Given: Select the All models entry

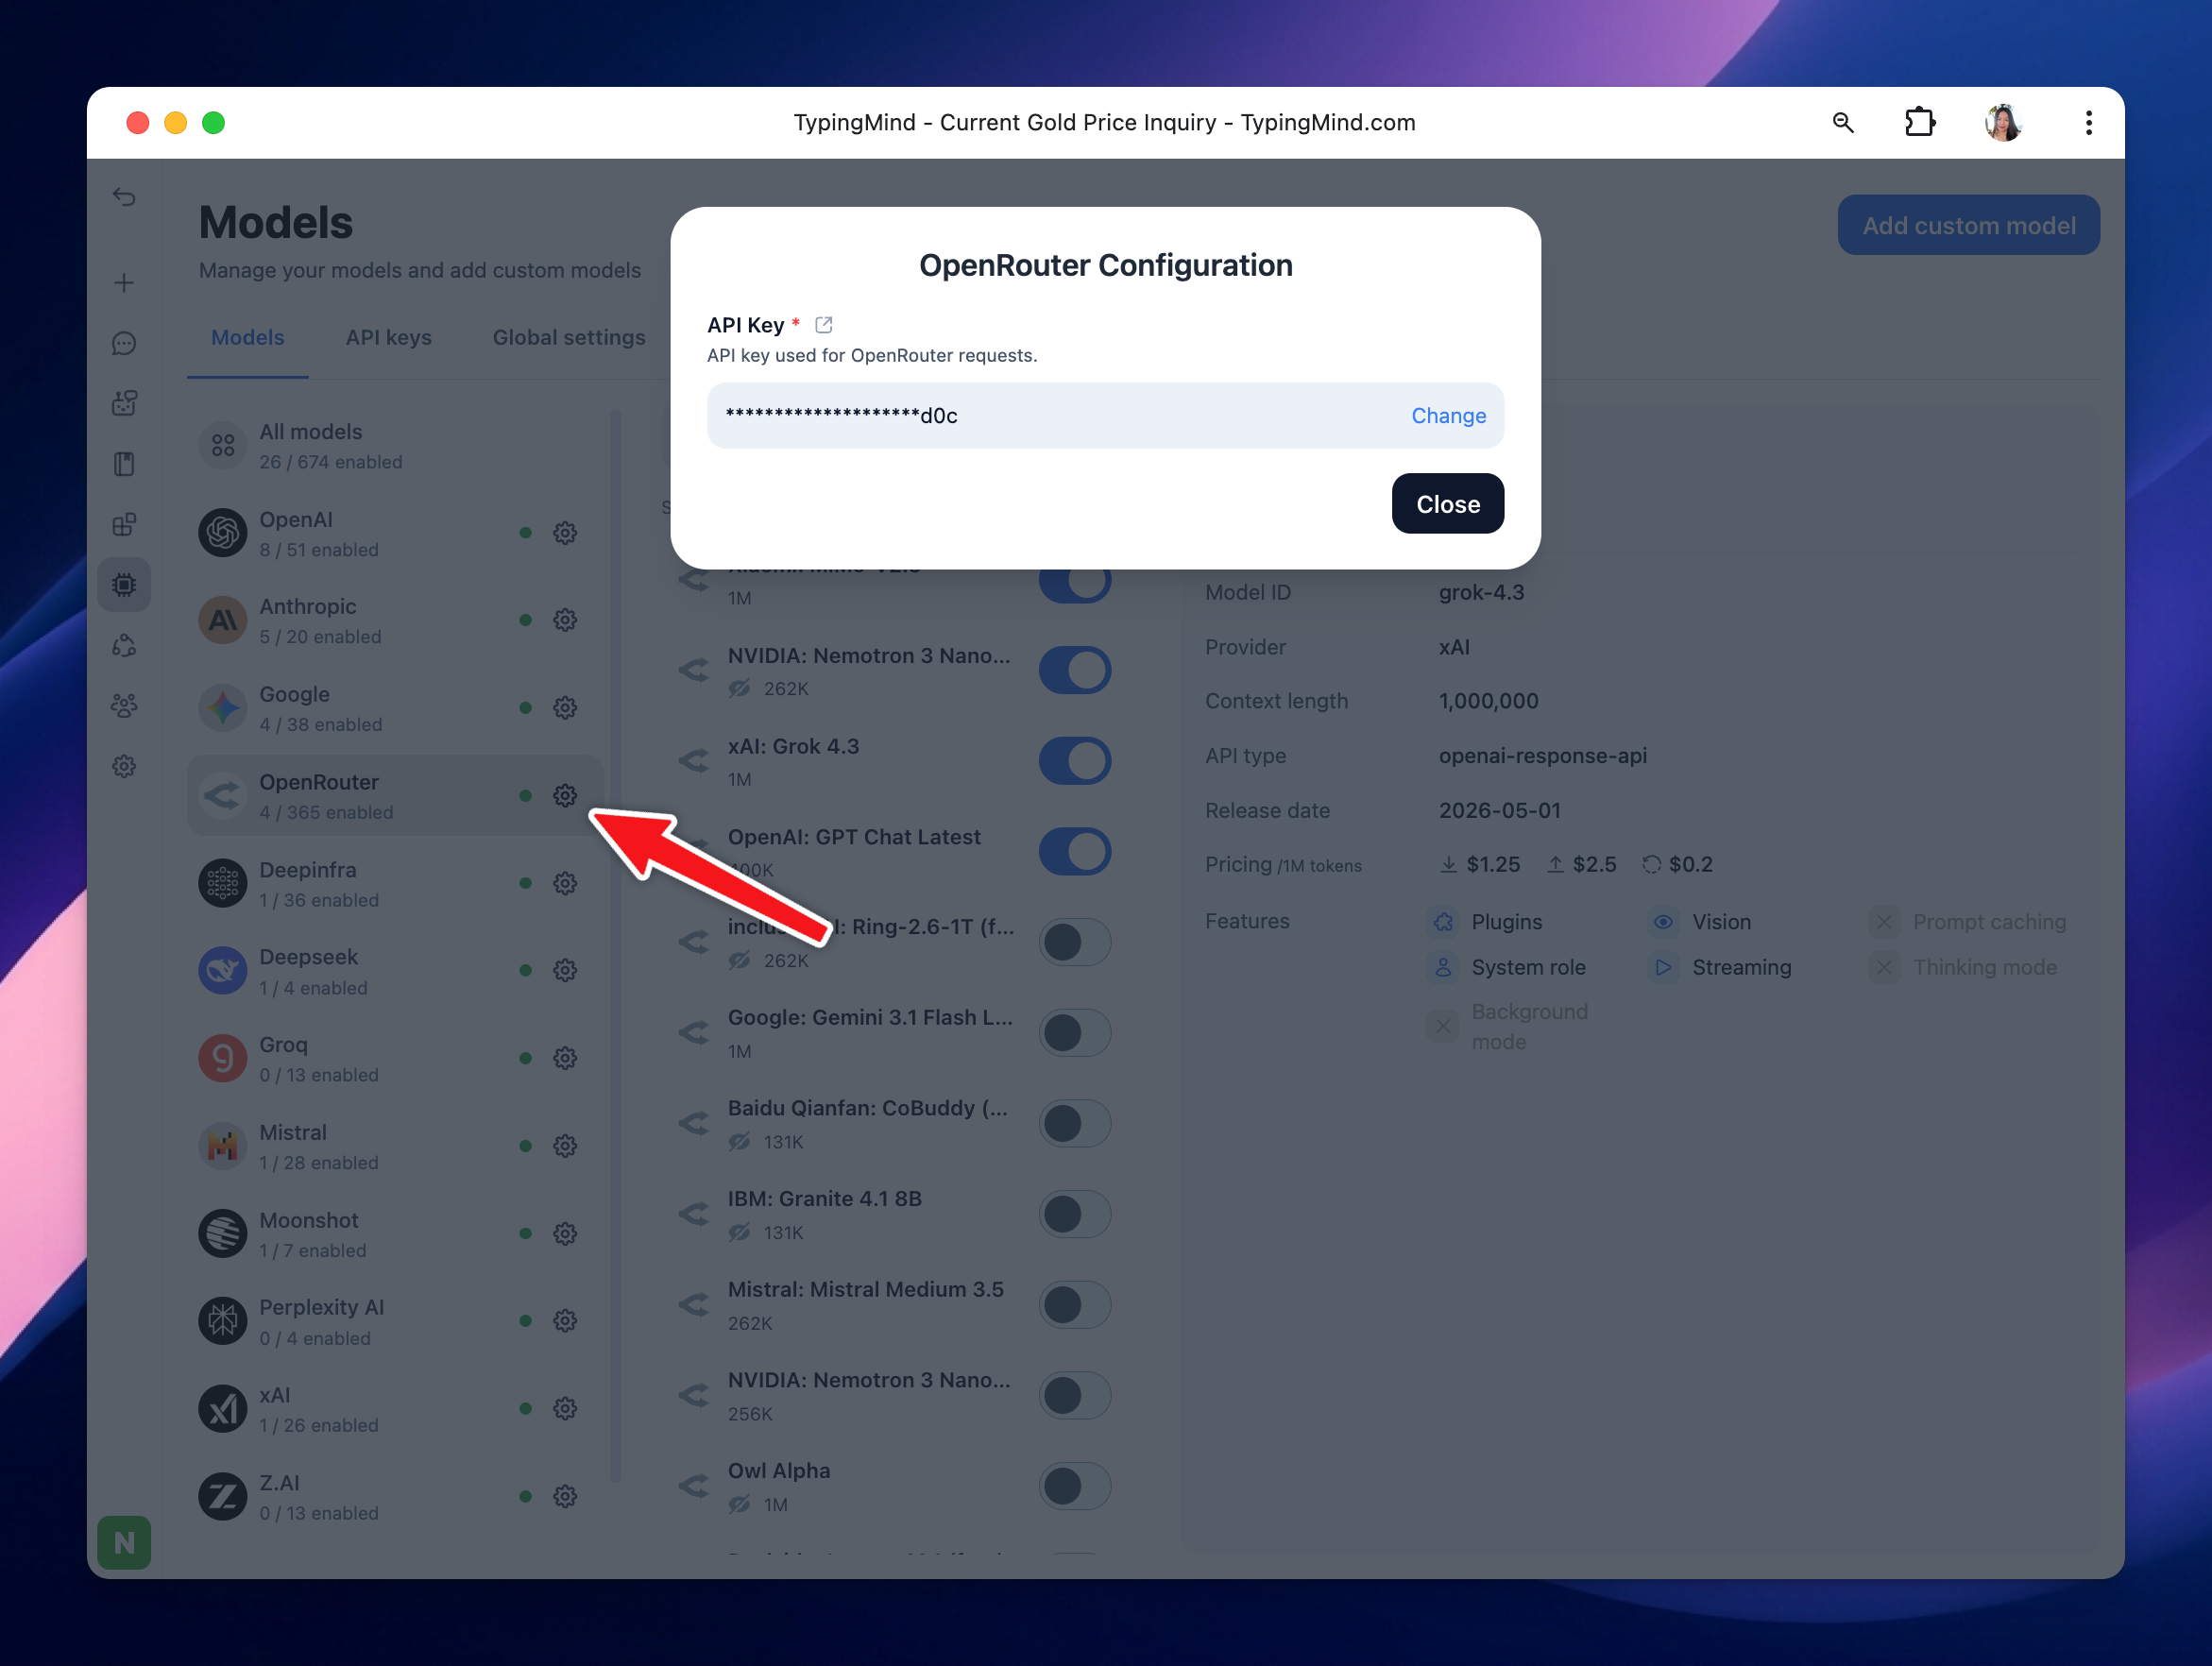Looking at the screenshot, I should pos(395,446).
